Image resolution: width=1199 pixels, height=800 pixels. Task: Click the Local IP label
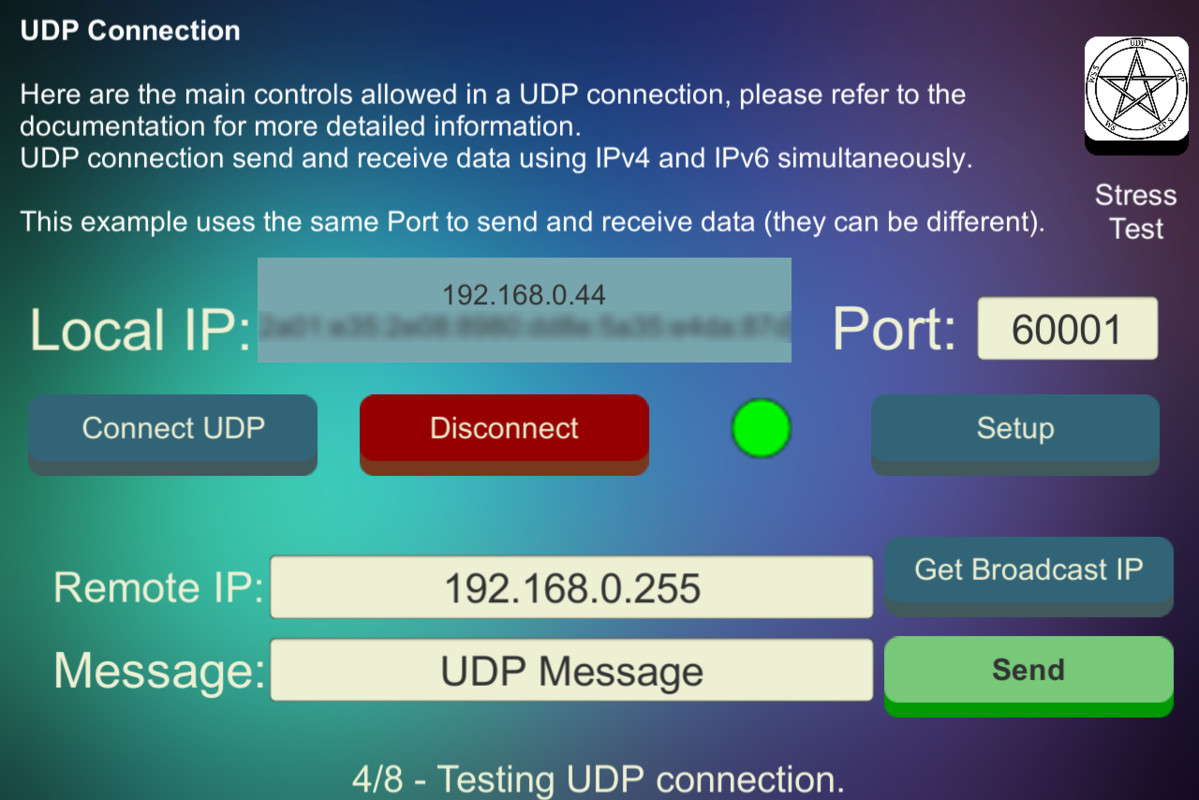click(141, 330)
